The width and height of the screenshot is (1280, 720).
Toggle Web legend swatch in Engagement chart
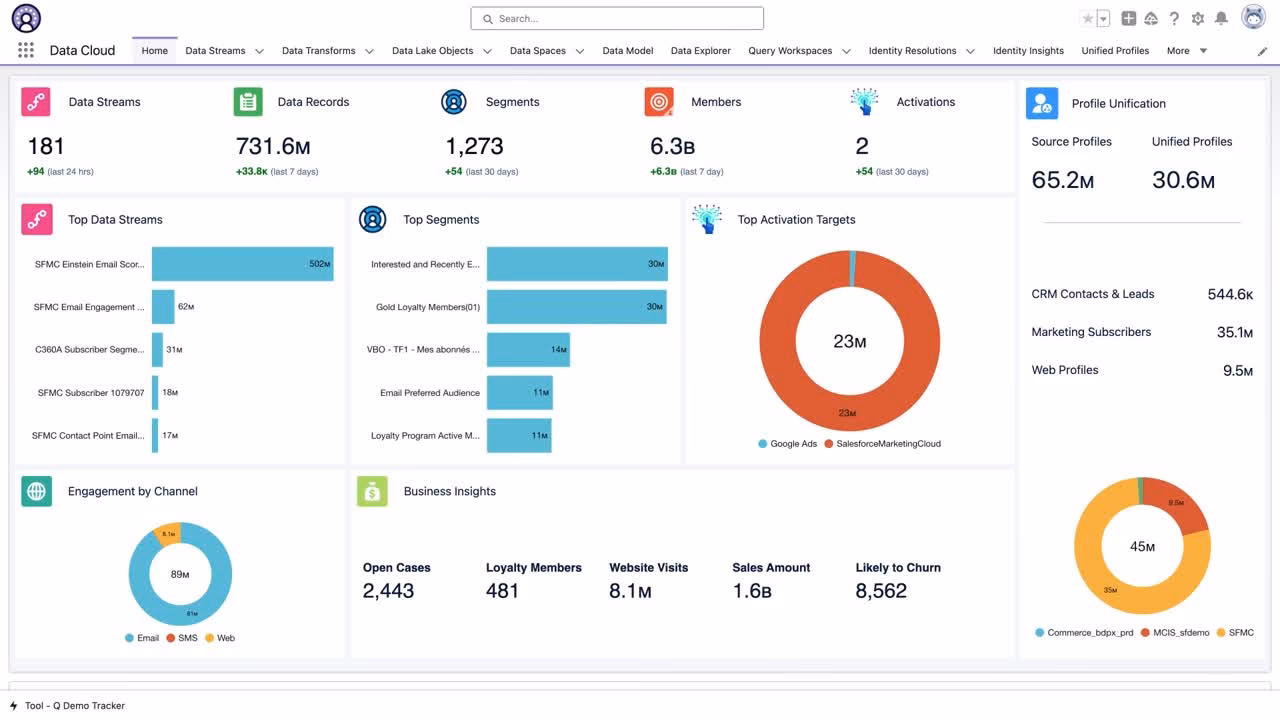pos(210,638)
